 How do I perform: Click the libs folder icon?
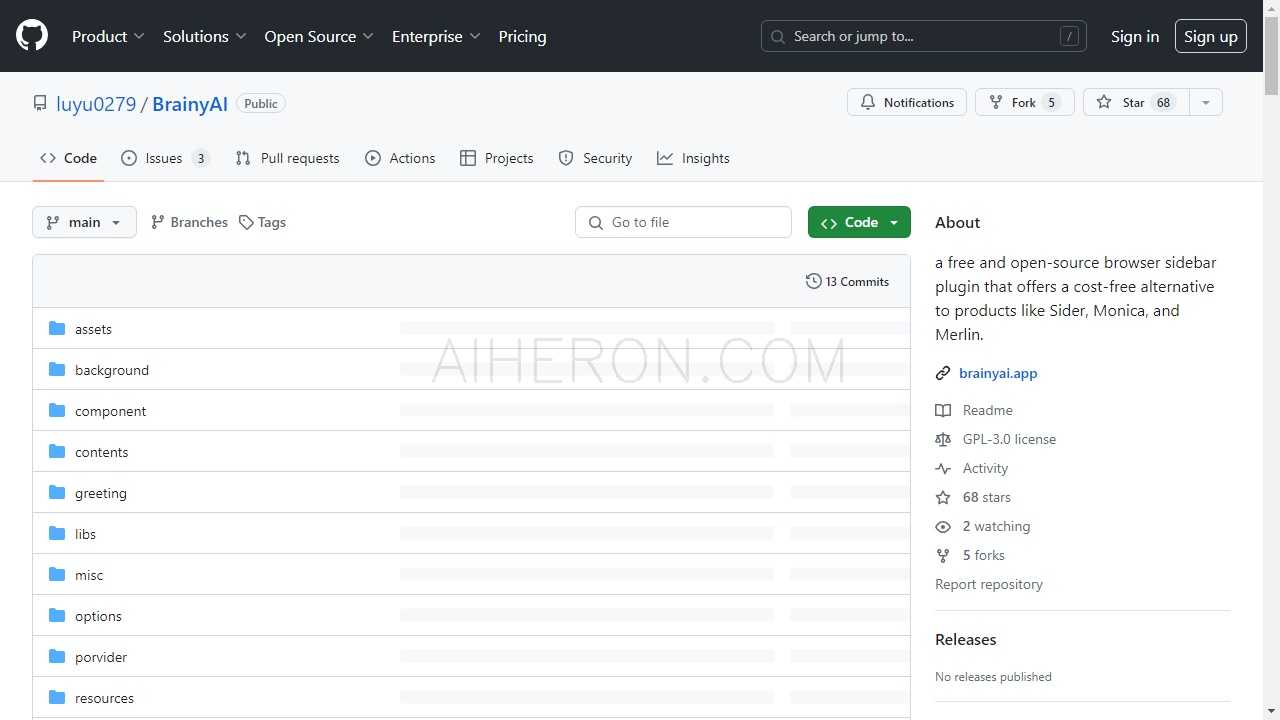(57, 534)
